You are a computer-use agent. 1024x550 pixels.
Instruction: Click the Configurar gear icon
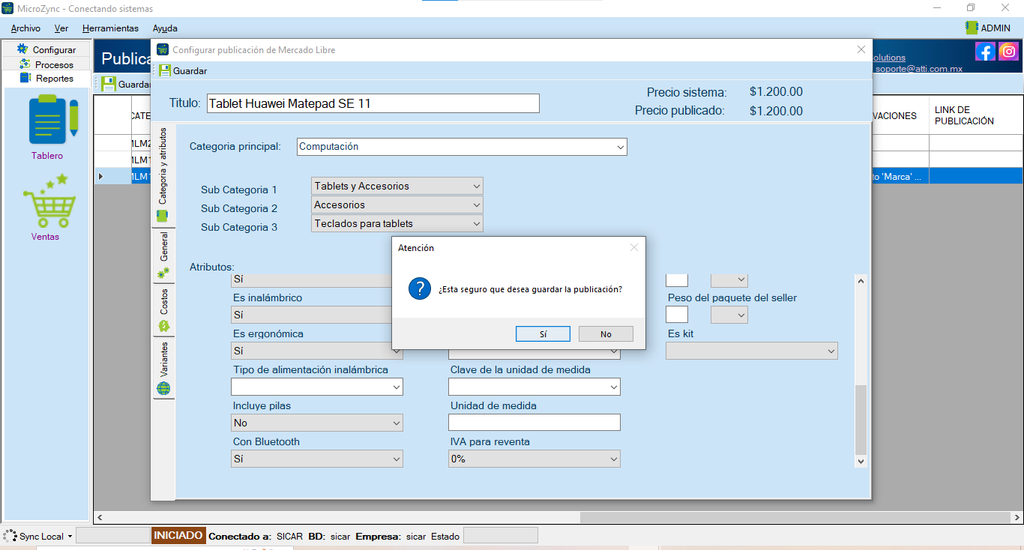tap(23, 49)
